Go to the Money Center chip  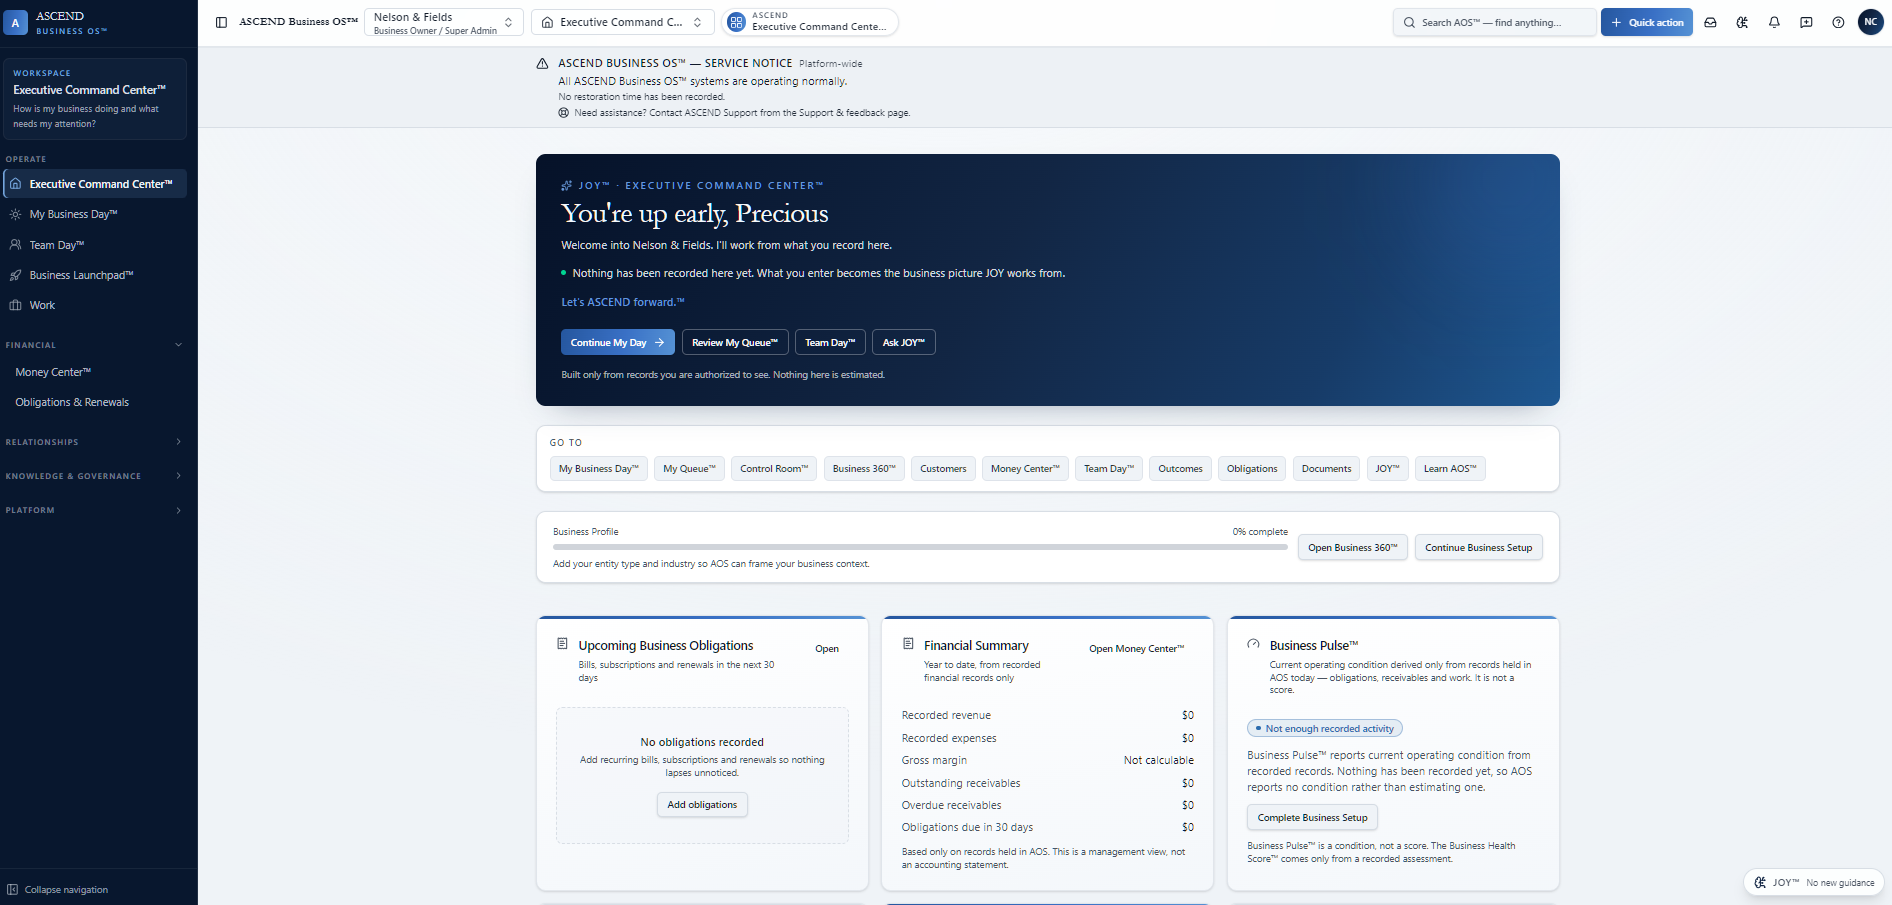tap(1025, 469)
